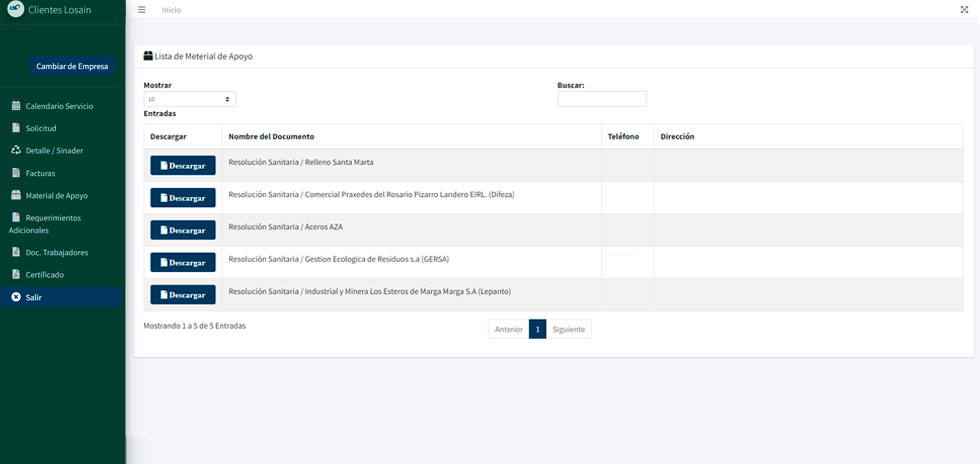980x464 pixels.
Task: Click the fullscreen expand icon at top right
Action: [964, 9]
